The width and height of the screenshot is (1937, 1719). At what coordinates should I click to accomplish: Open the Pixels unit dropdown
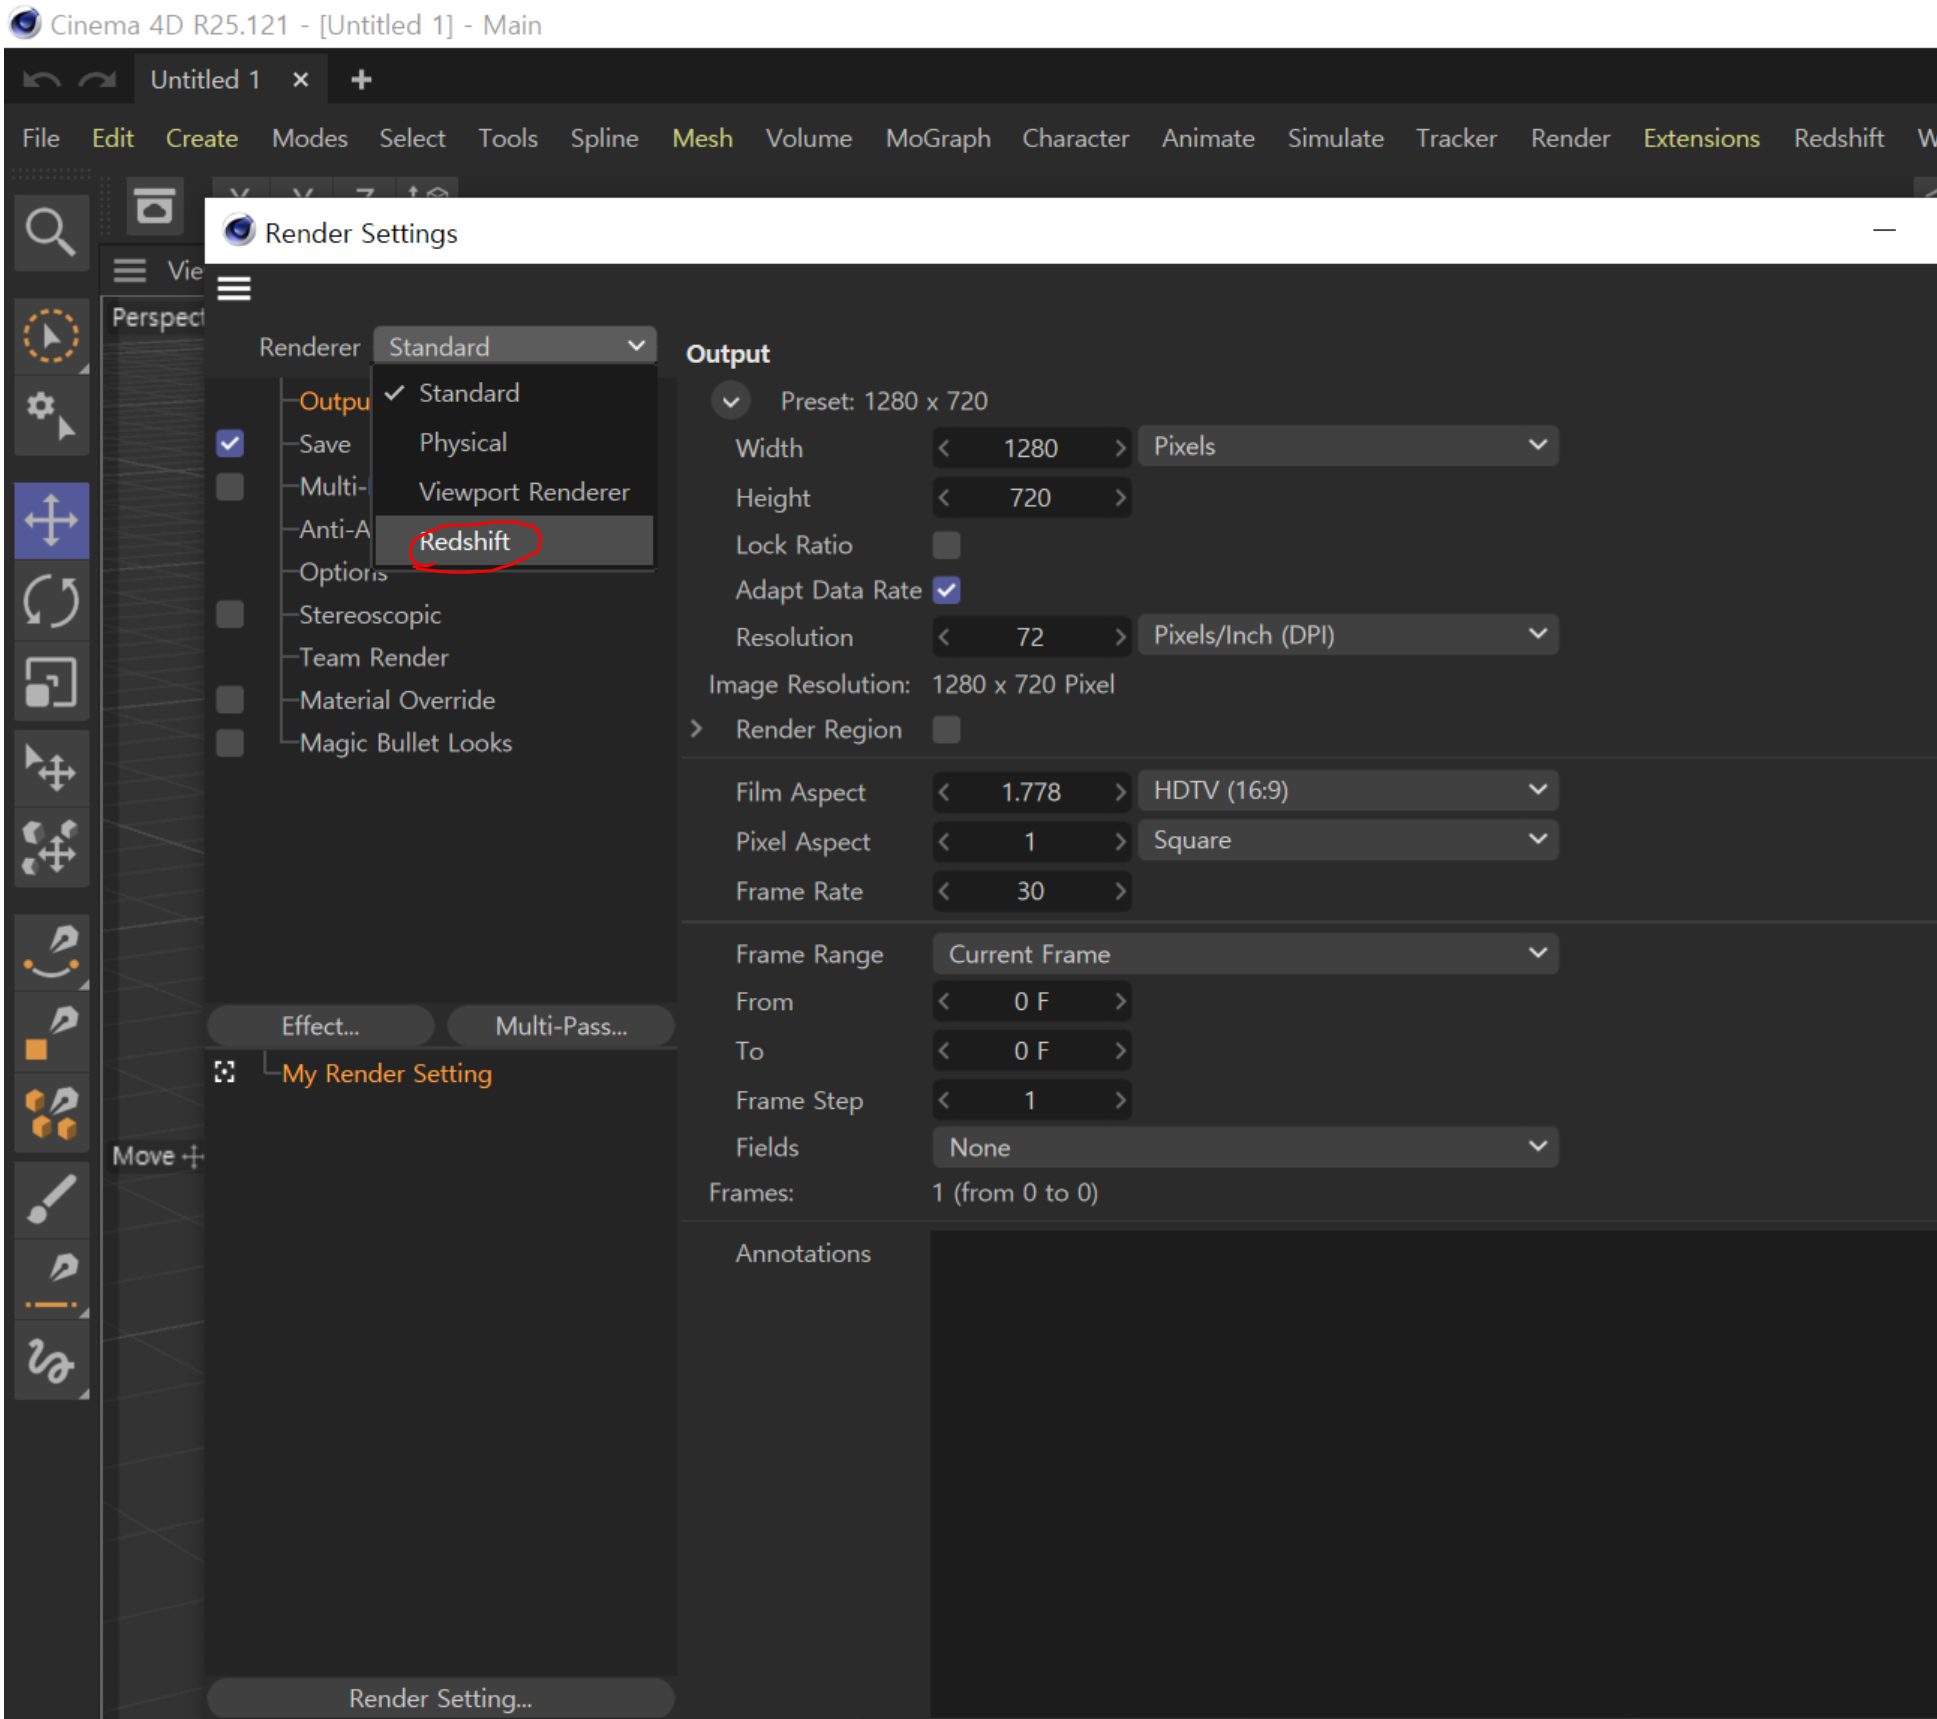[1348, 446]
